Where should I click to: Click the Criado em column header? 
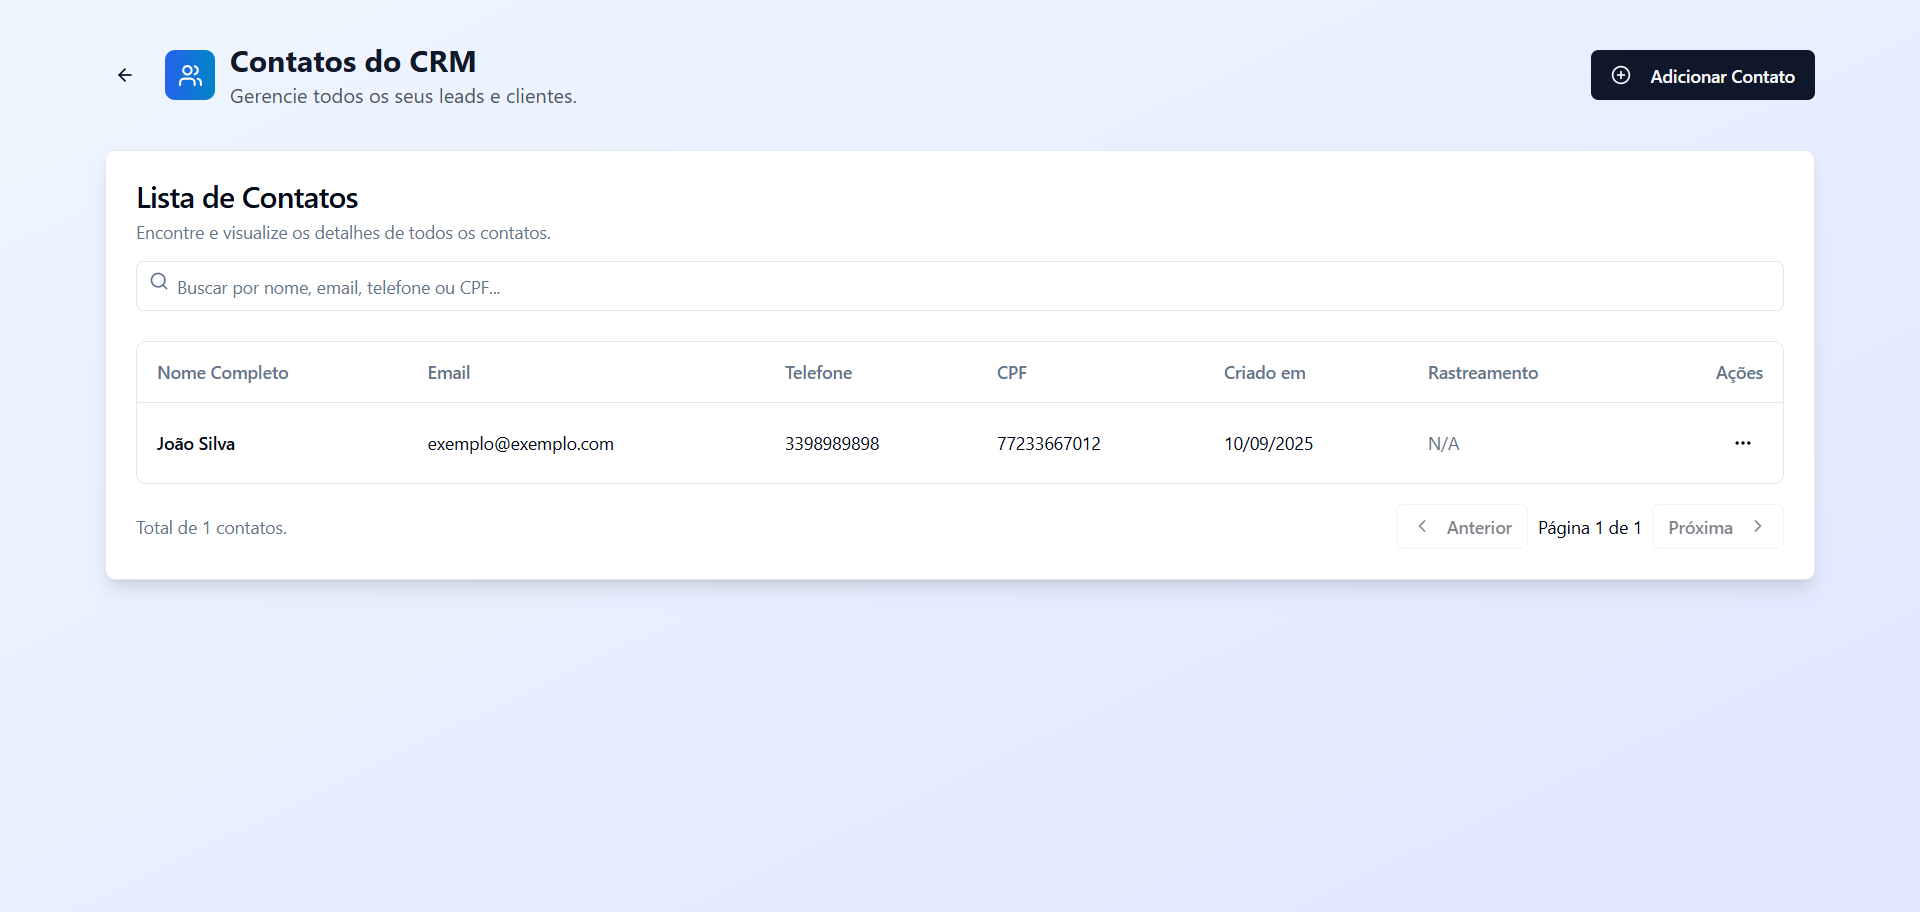(1264, 373)
